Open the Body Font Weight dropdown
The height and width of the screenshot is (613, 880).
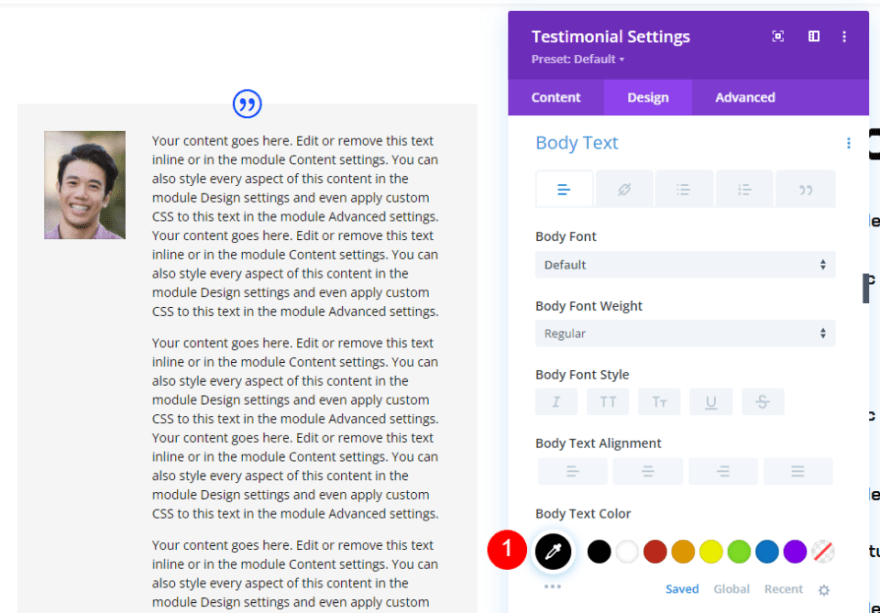click(685, 334)
